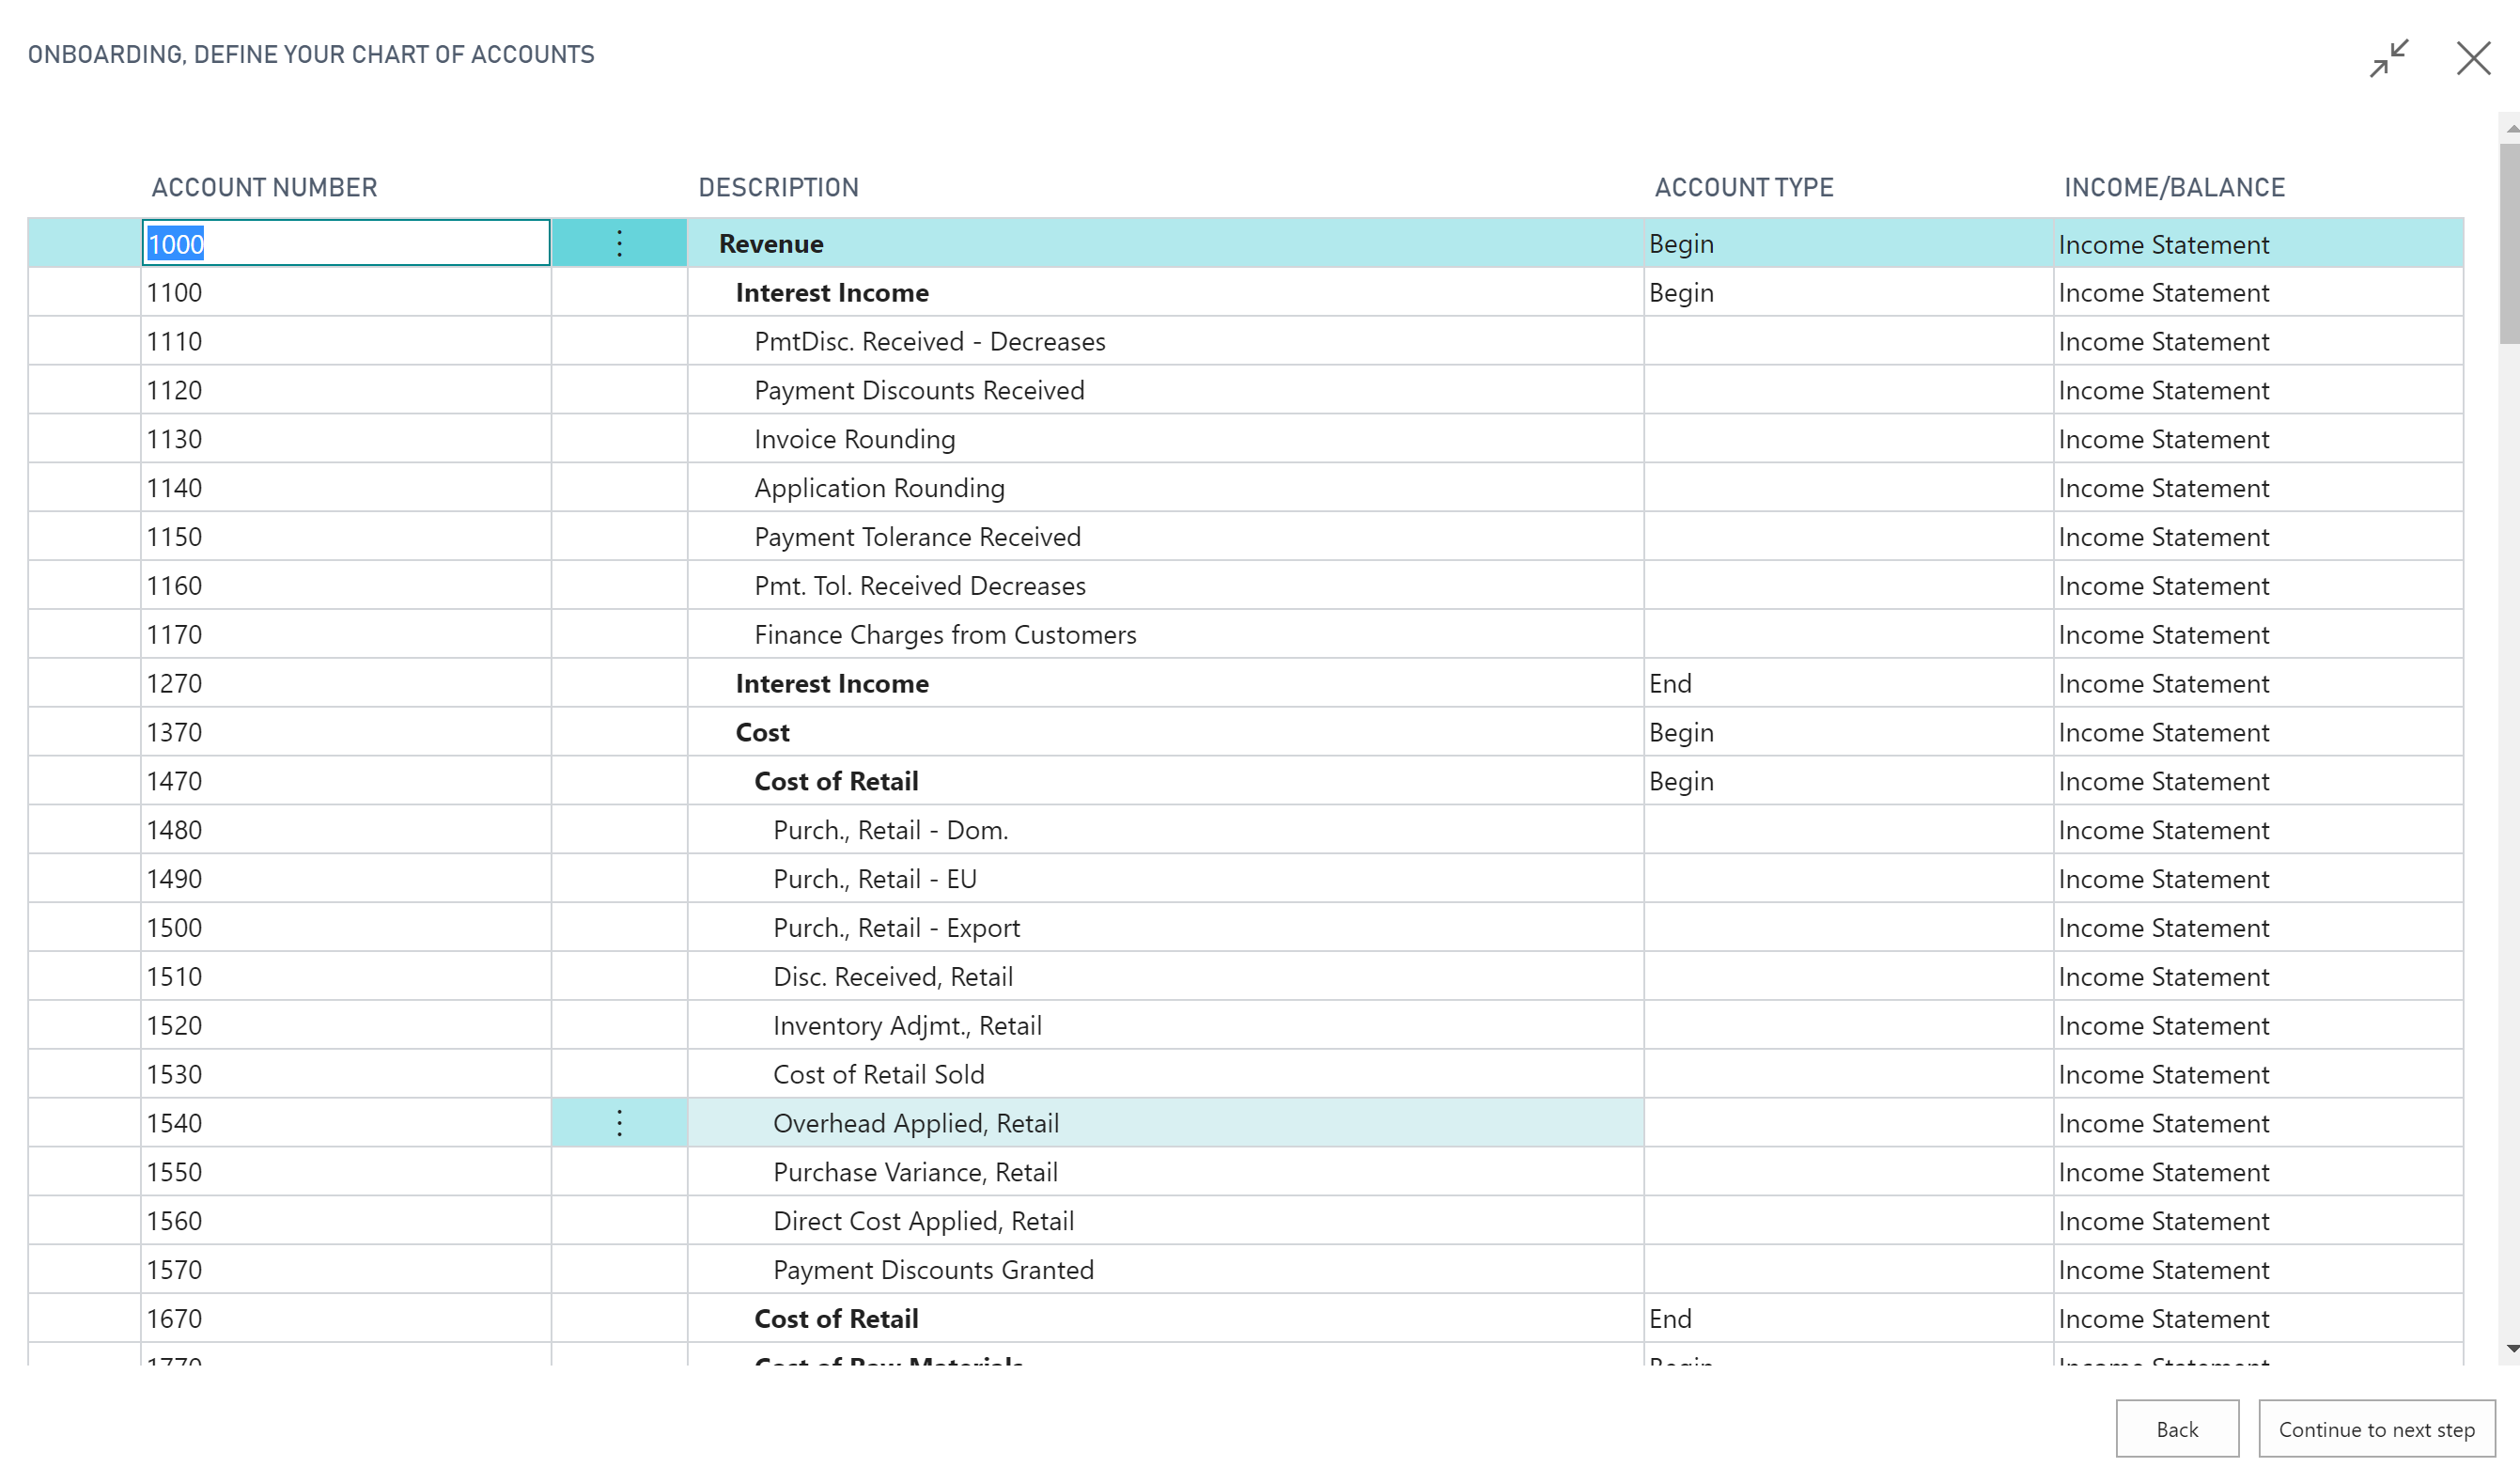Select the 'Invoice Rounding' description
Image resolution: width=2520 pixels, height=1483 pixels.
[x=1166, y=439]
